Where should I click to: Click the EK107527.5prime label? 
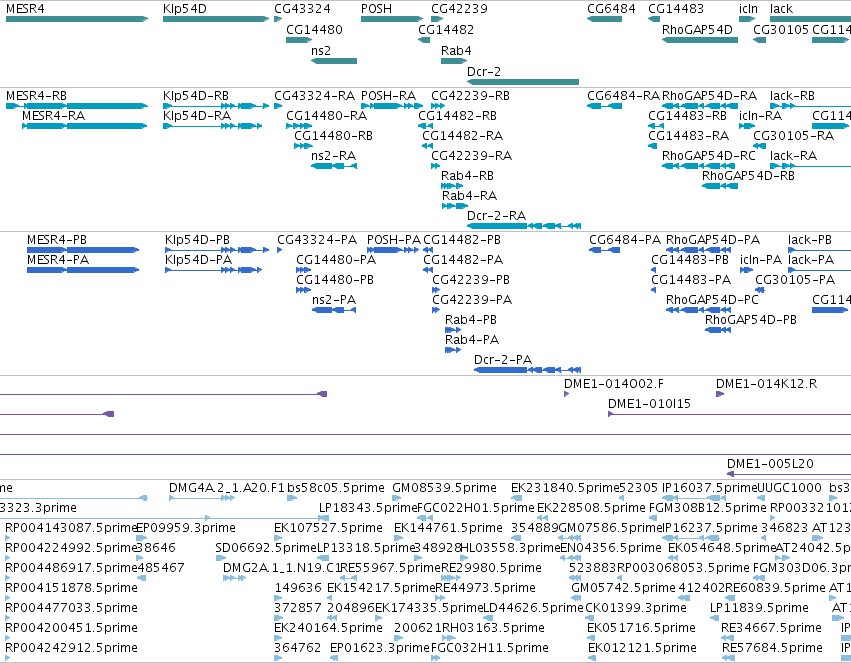(x=328, y=528)
